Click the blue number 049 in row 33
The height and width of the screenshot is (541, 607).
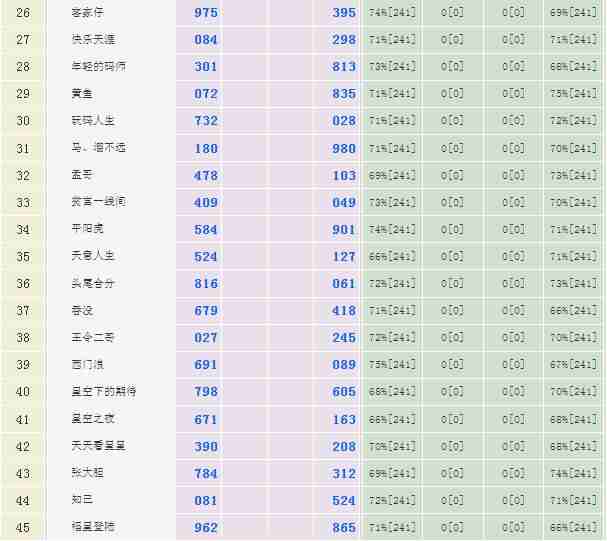coord(344,203)
